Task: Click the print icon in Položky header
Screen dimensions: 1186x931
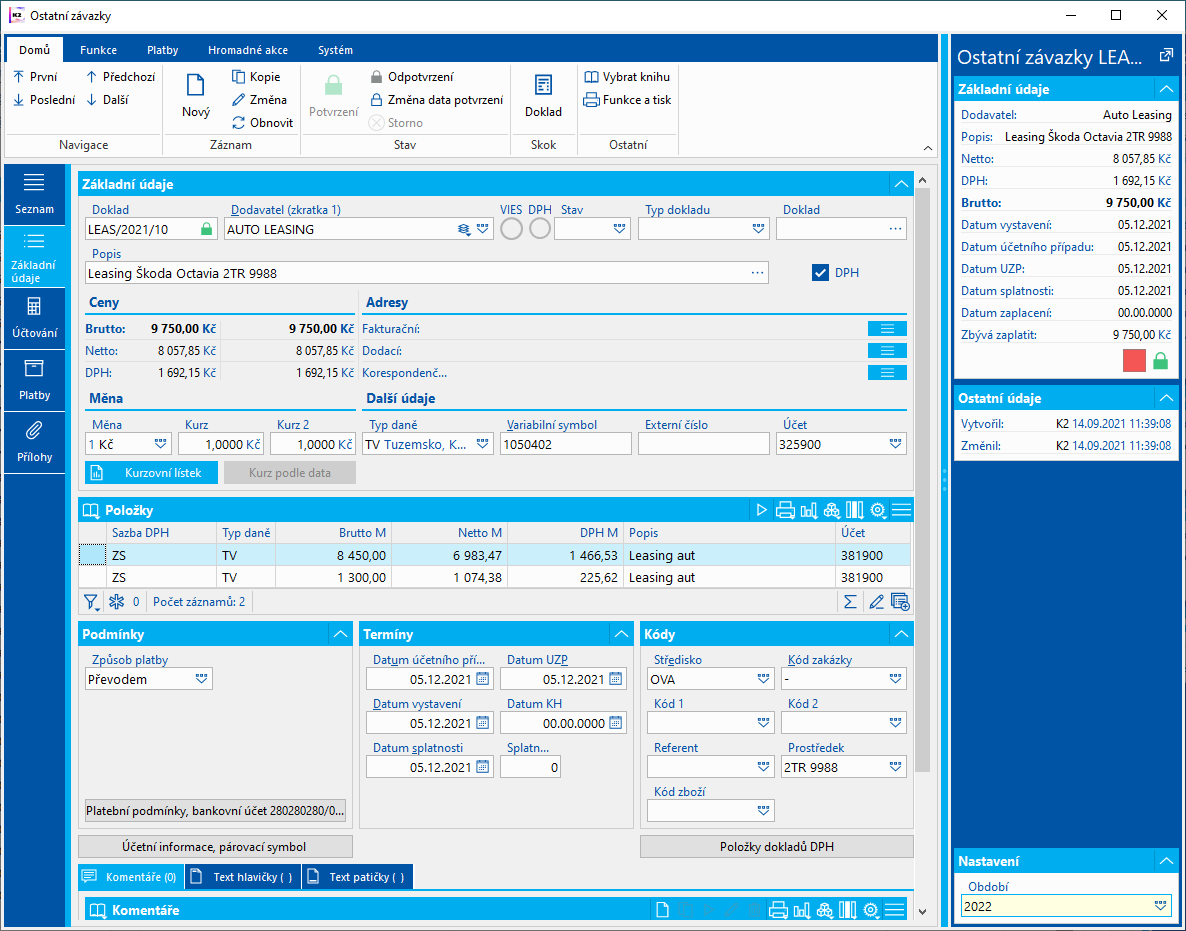Action: tap(785, 511)
